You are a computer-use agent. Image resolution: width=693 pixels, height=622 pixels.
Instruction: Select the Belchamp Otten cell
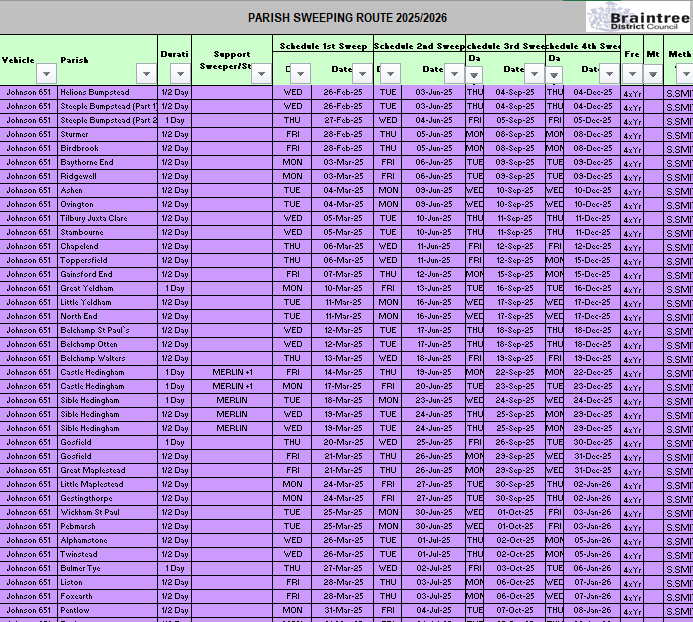tap(107, 344)
